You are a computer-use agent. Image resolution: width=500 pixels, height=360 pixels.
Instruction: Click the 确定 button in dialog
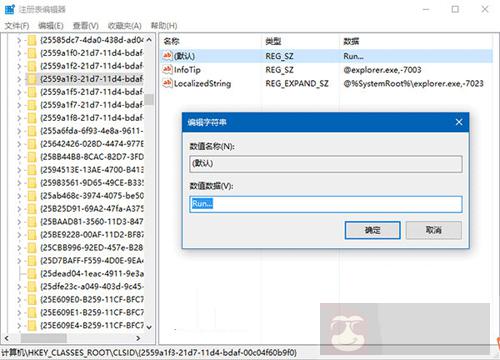click(373, 230)
